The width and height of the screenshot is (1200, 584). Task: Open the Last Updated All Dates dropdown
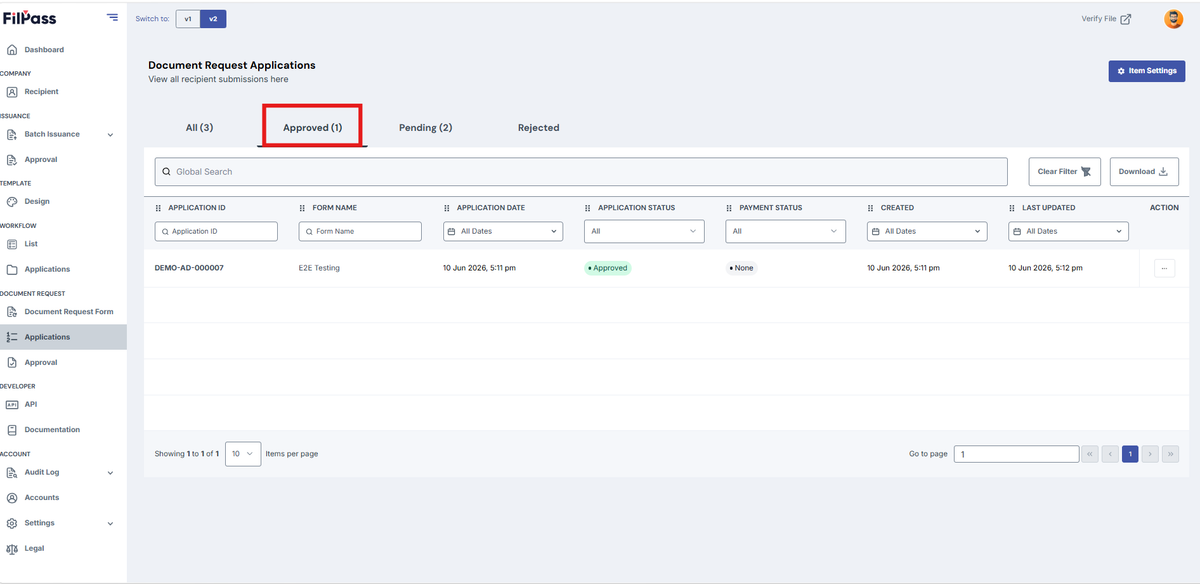[x=1068, y=231]
